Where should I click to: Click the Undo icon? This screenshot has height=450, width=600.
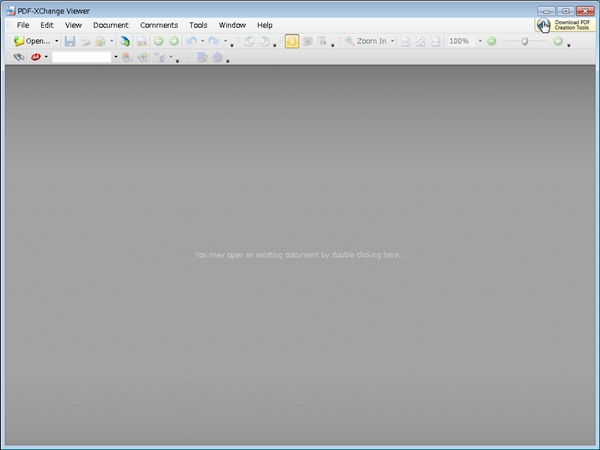pos(191,41)
